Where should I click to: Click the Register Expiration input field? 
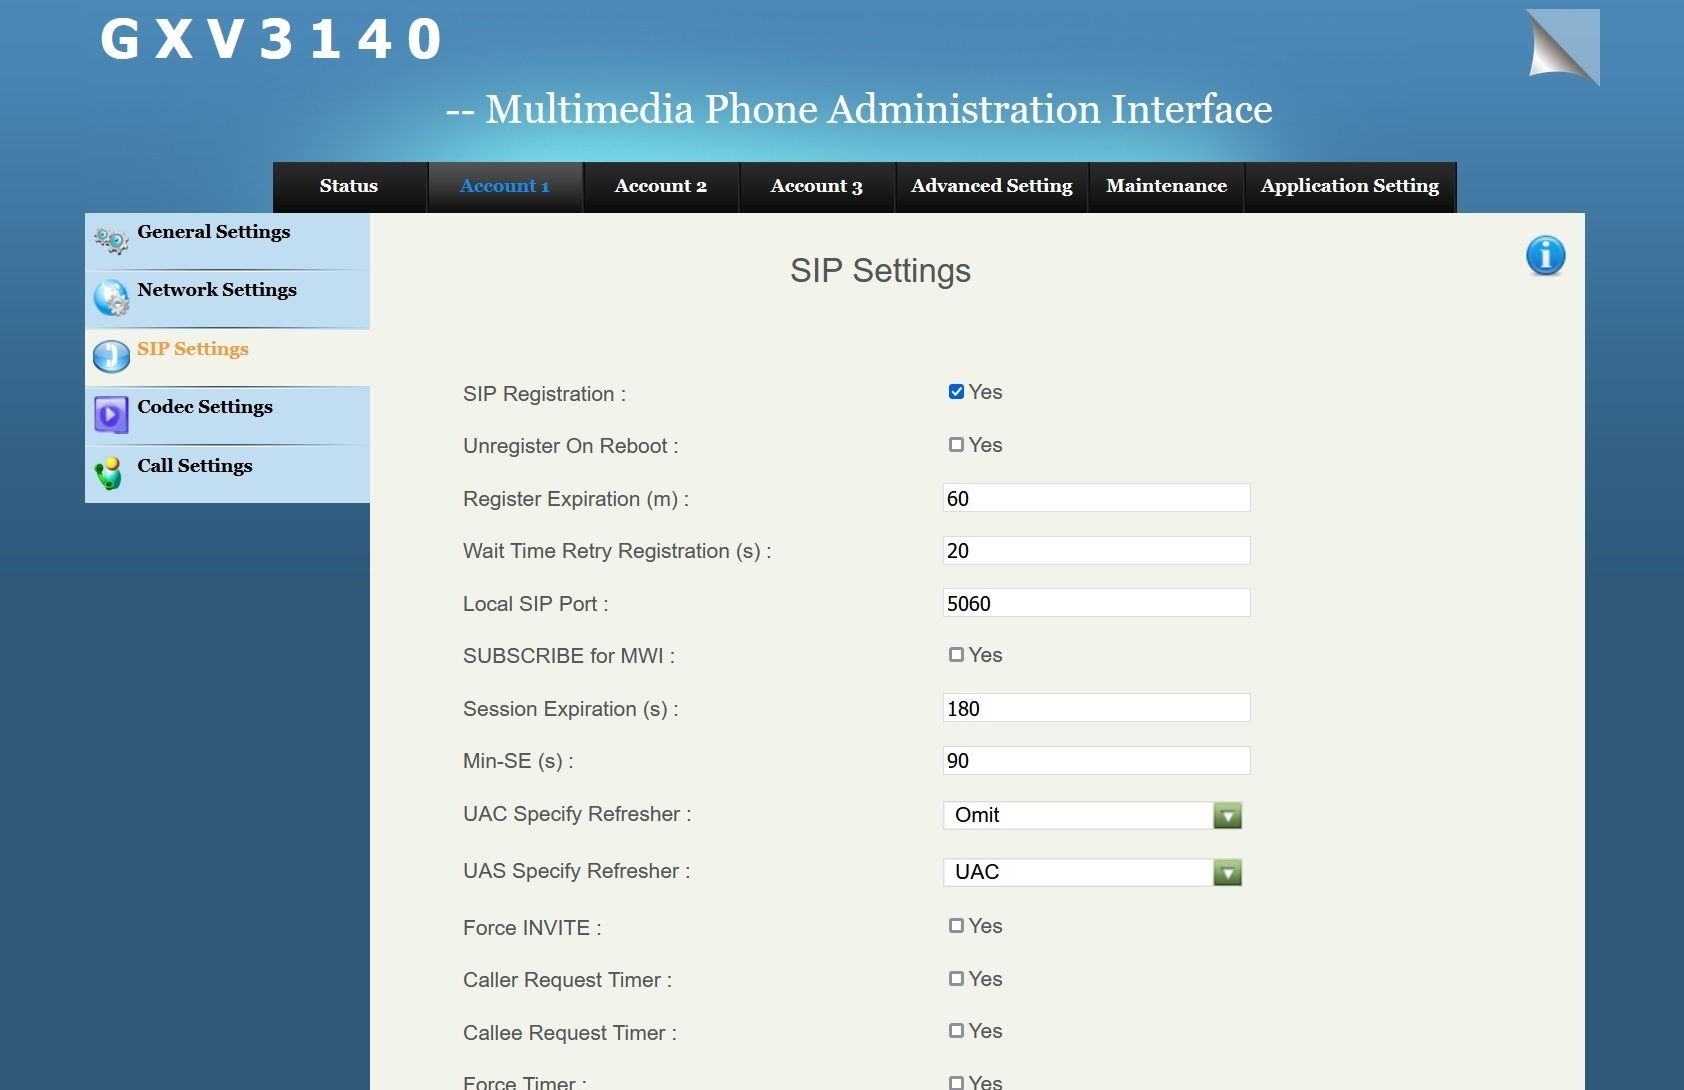(1096, 498)
